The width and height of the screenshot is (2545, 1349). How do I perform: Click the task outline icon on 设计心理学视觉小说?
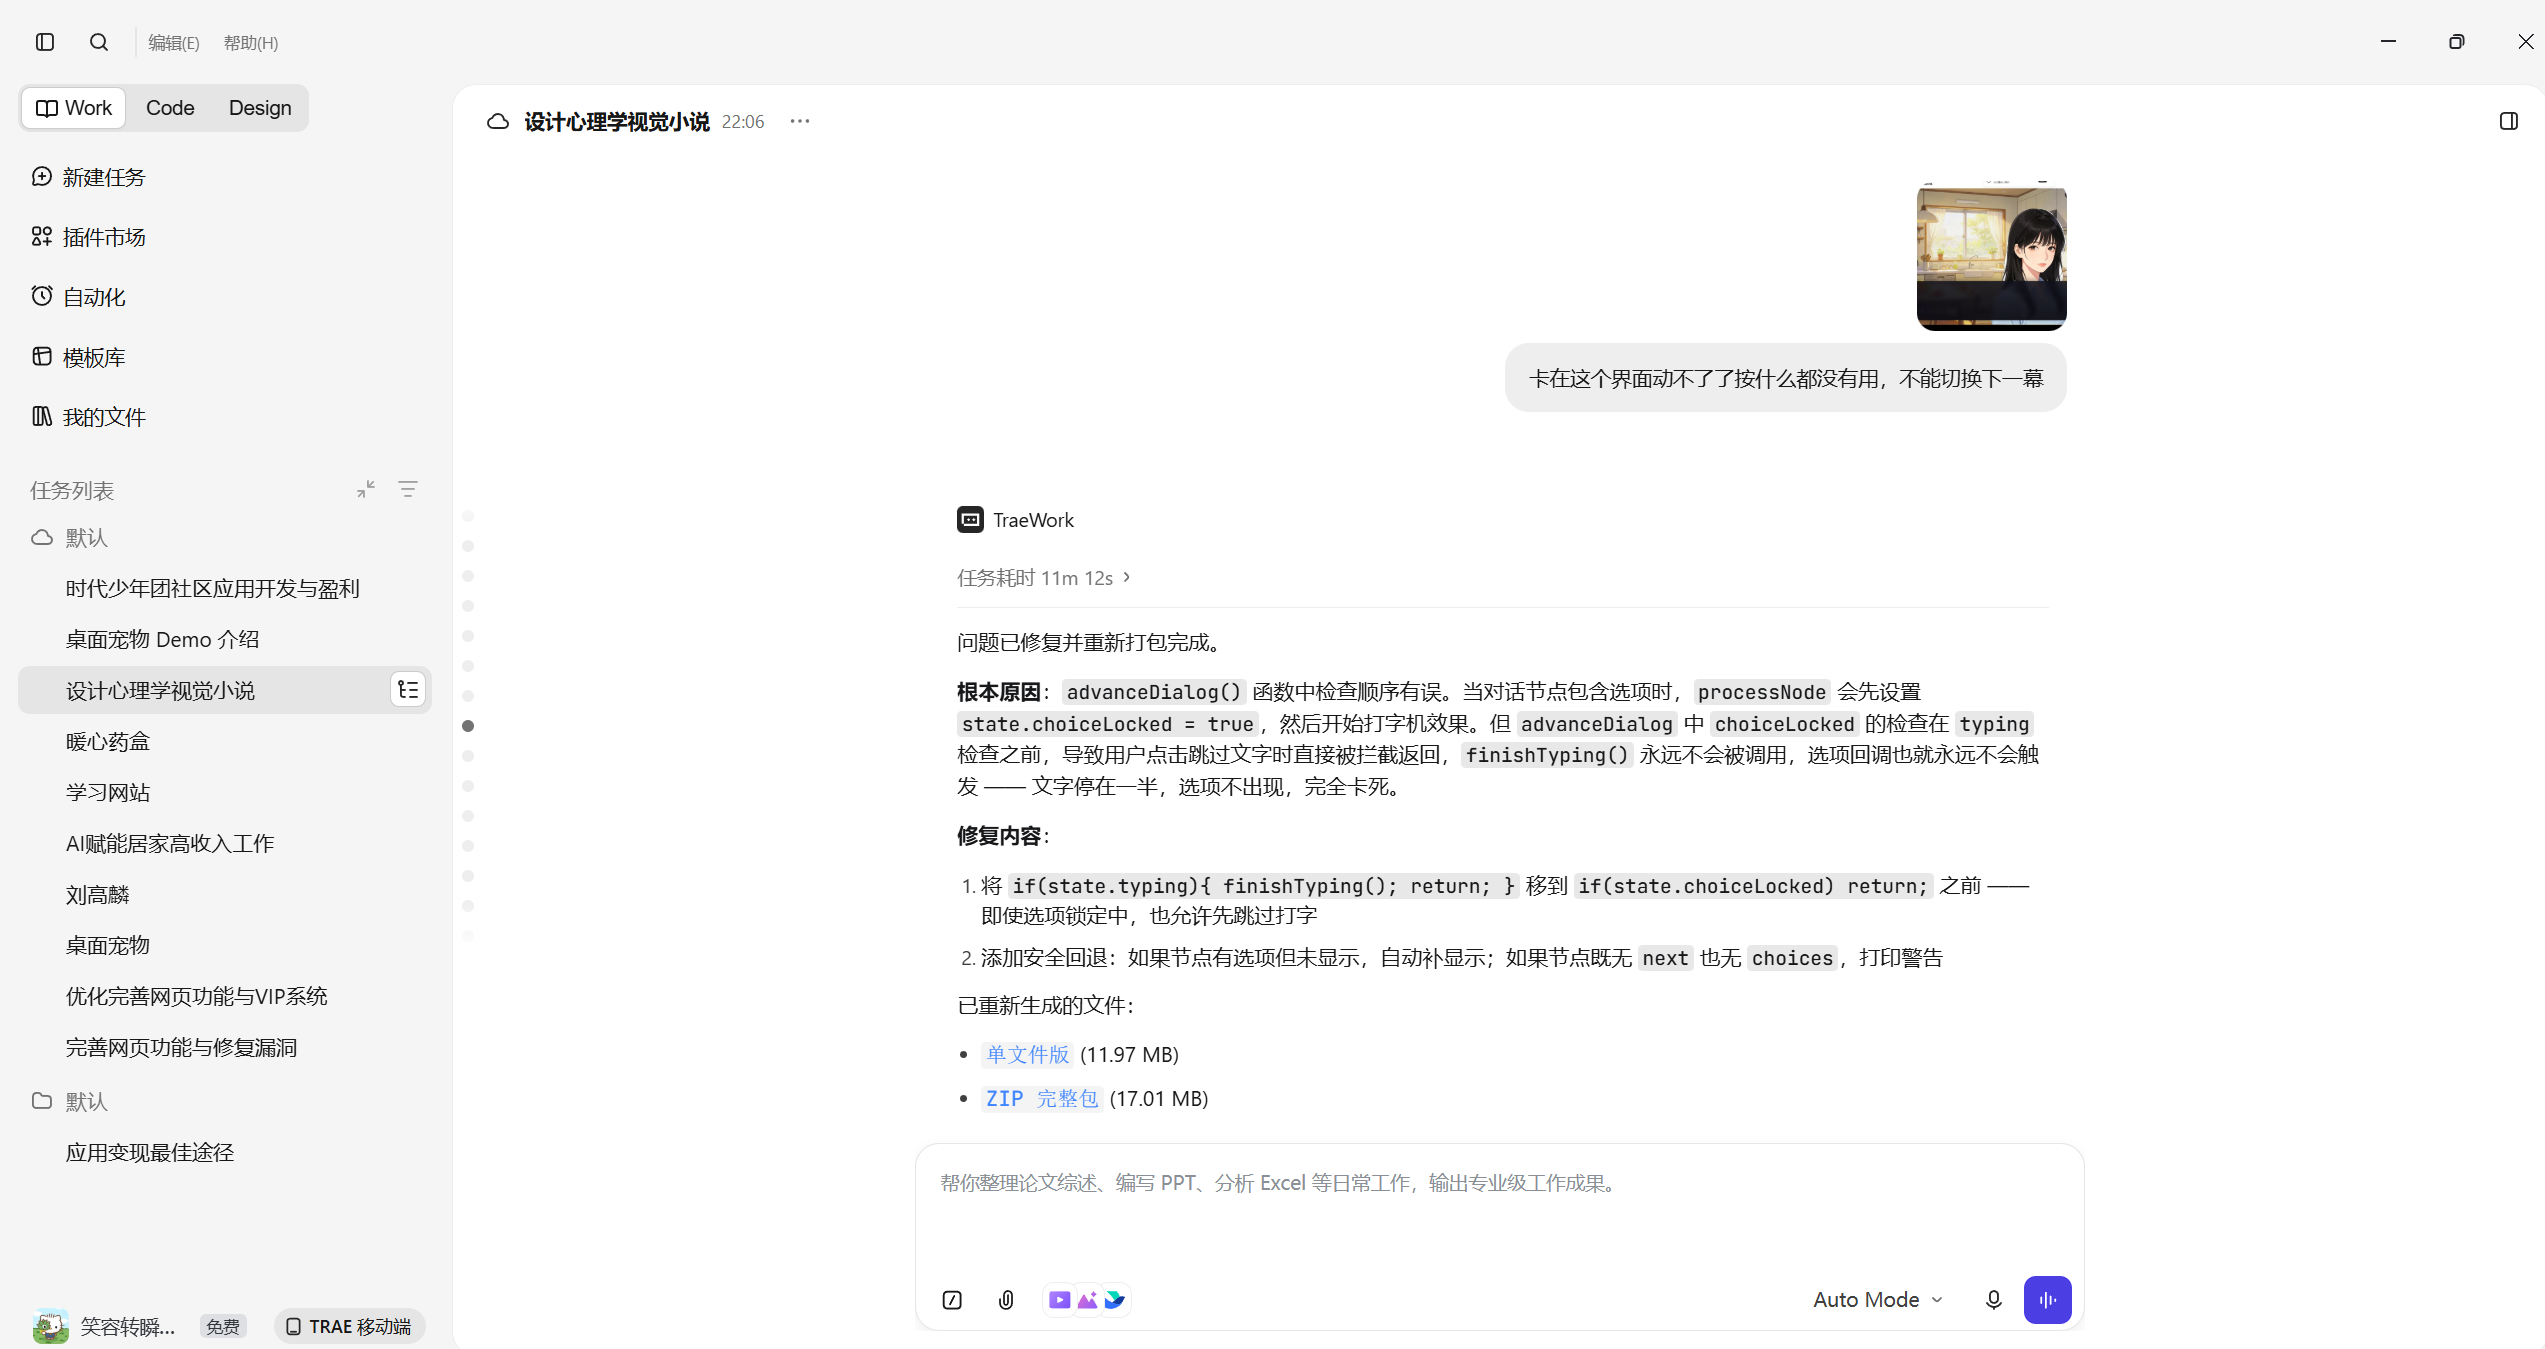coord(408,690)
